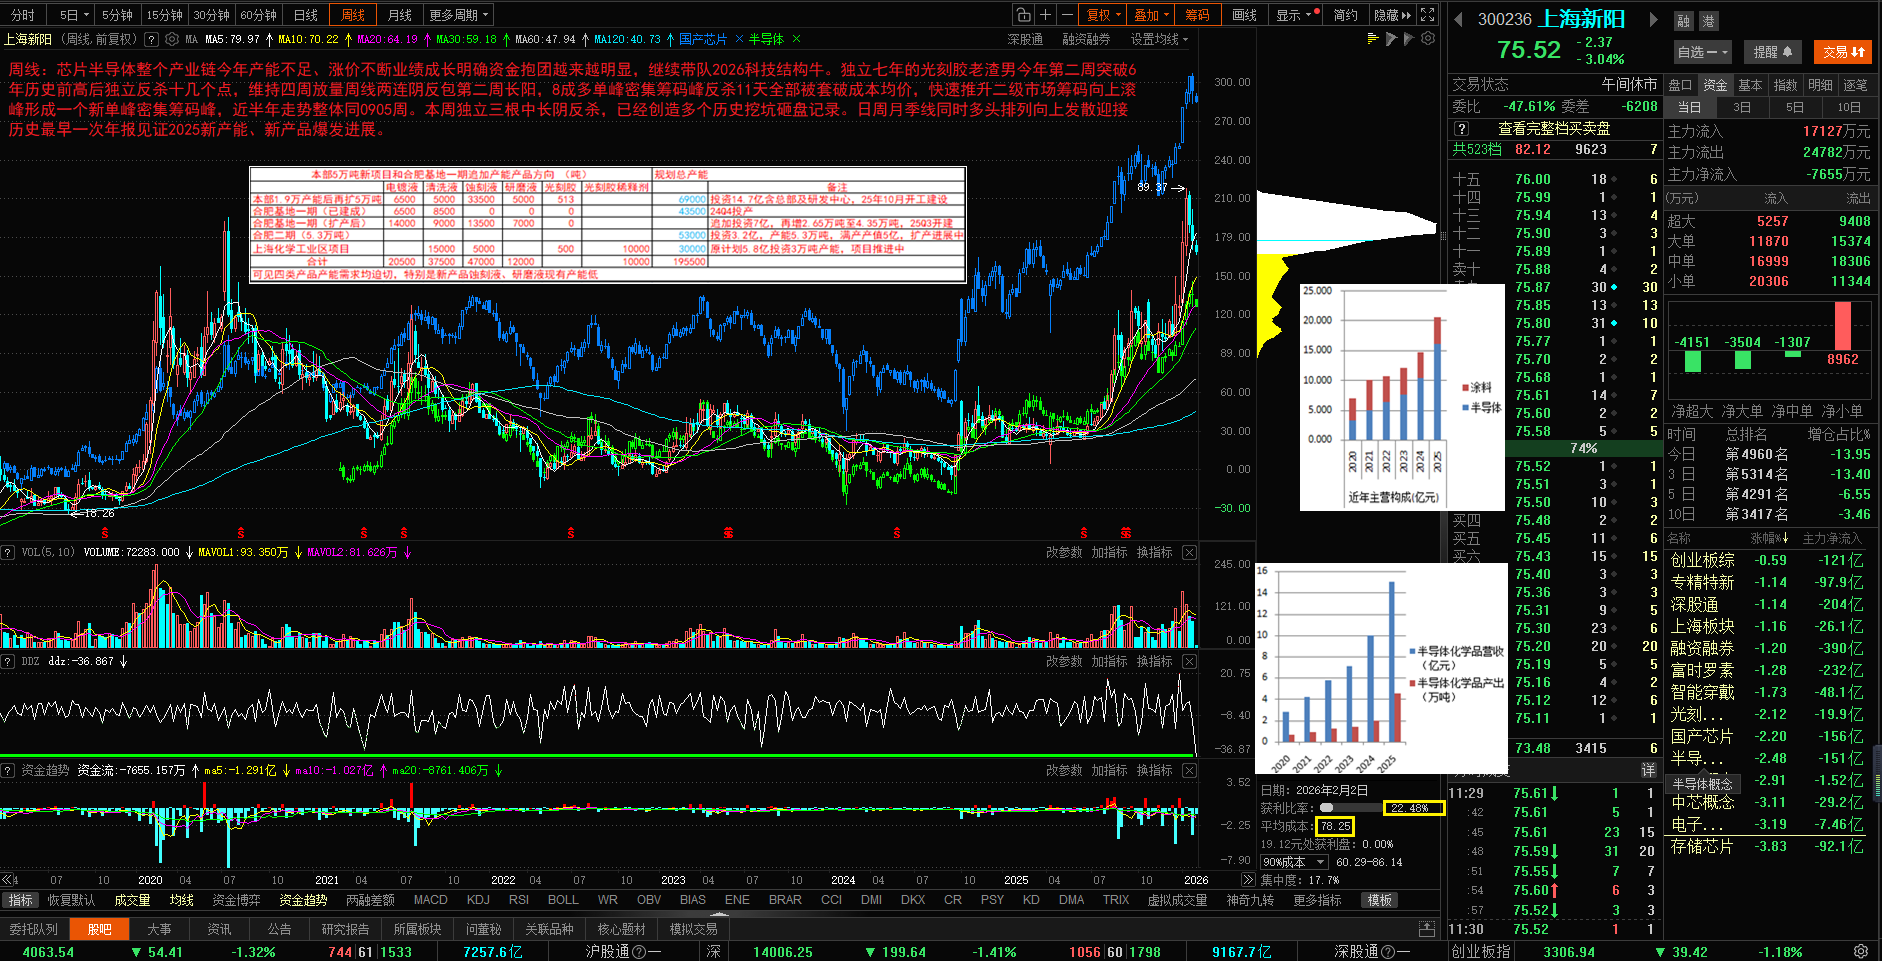Screen dimensions: 1882x961
Task: Close the DDZ indicator panel
Action: tap(1189, 661)
